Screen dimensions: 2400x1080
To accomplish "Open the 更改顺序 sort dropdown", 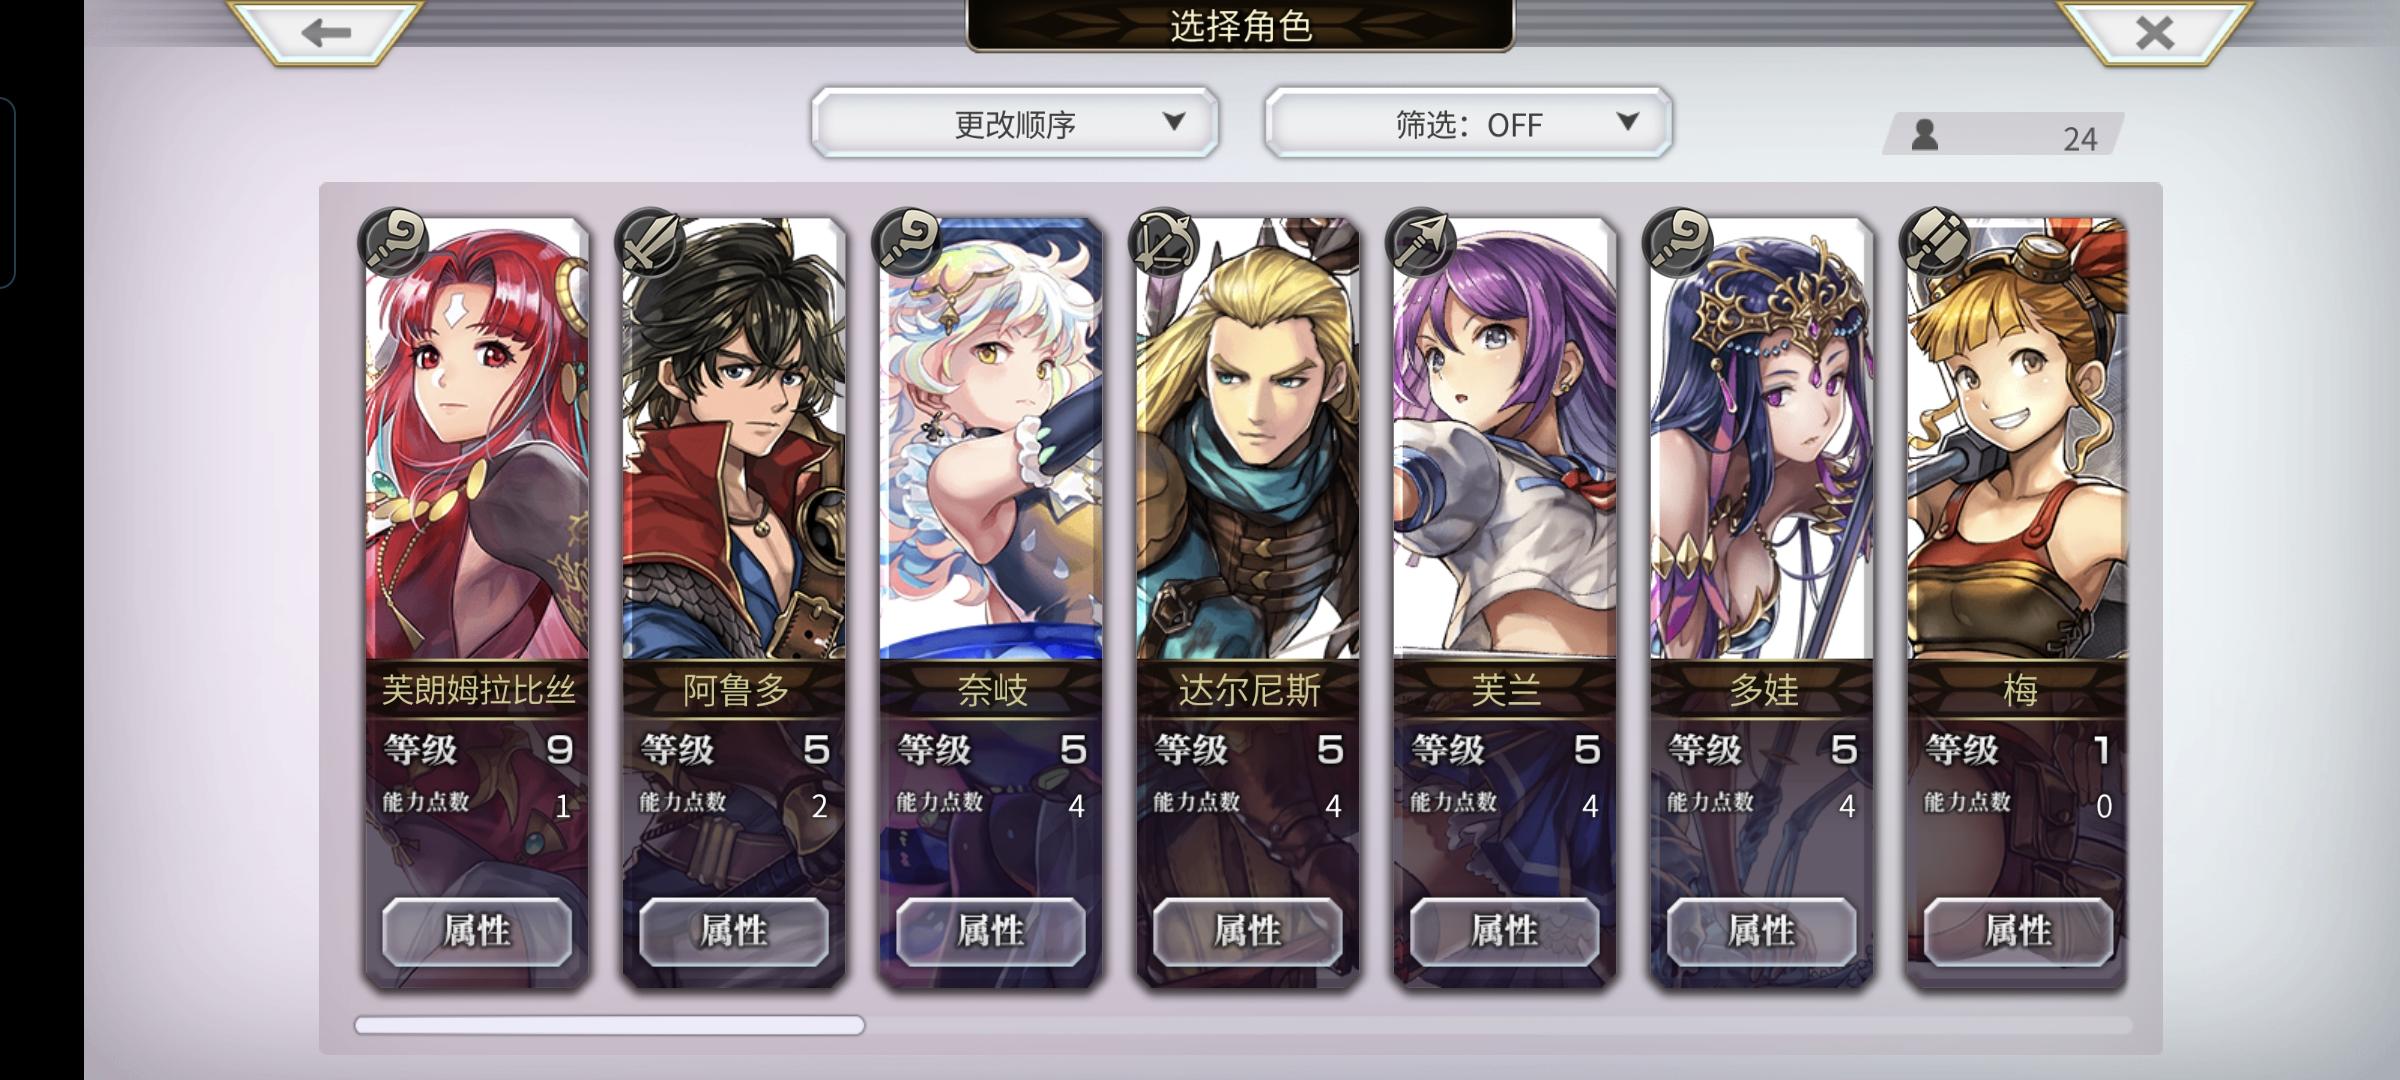I will click(1015, 123).
